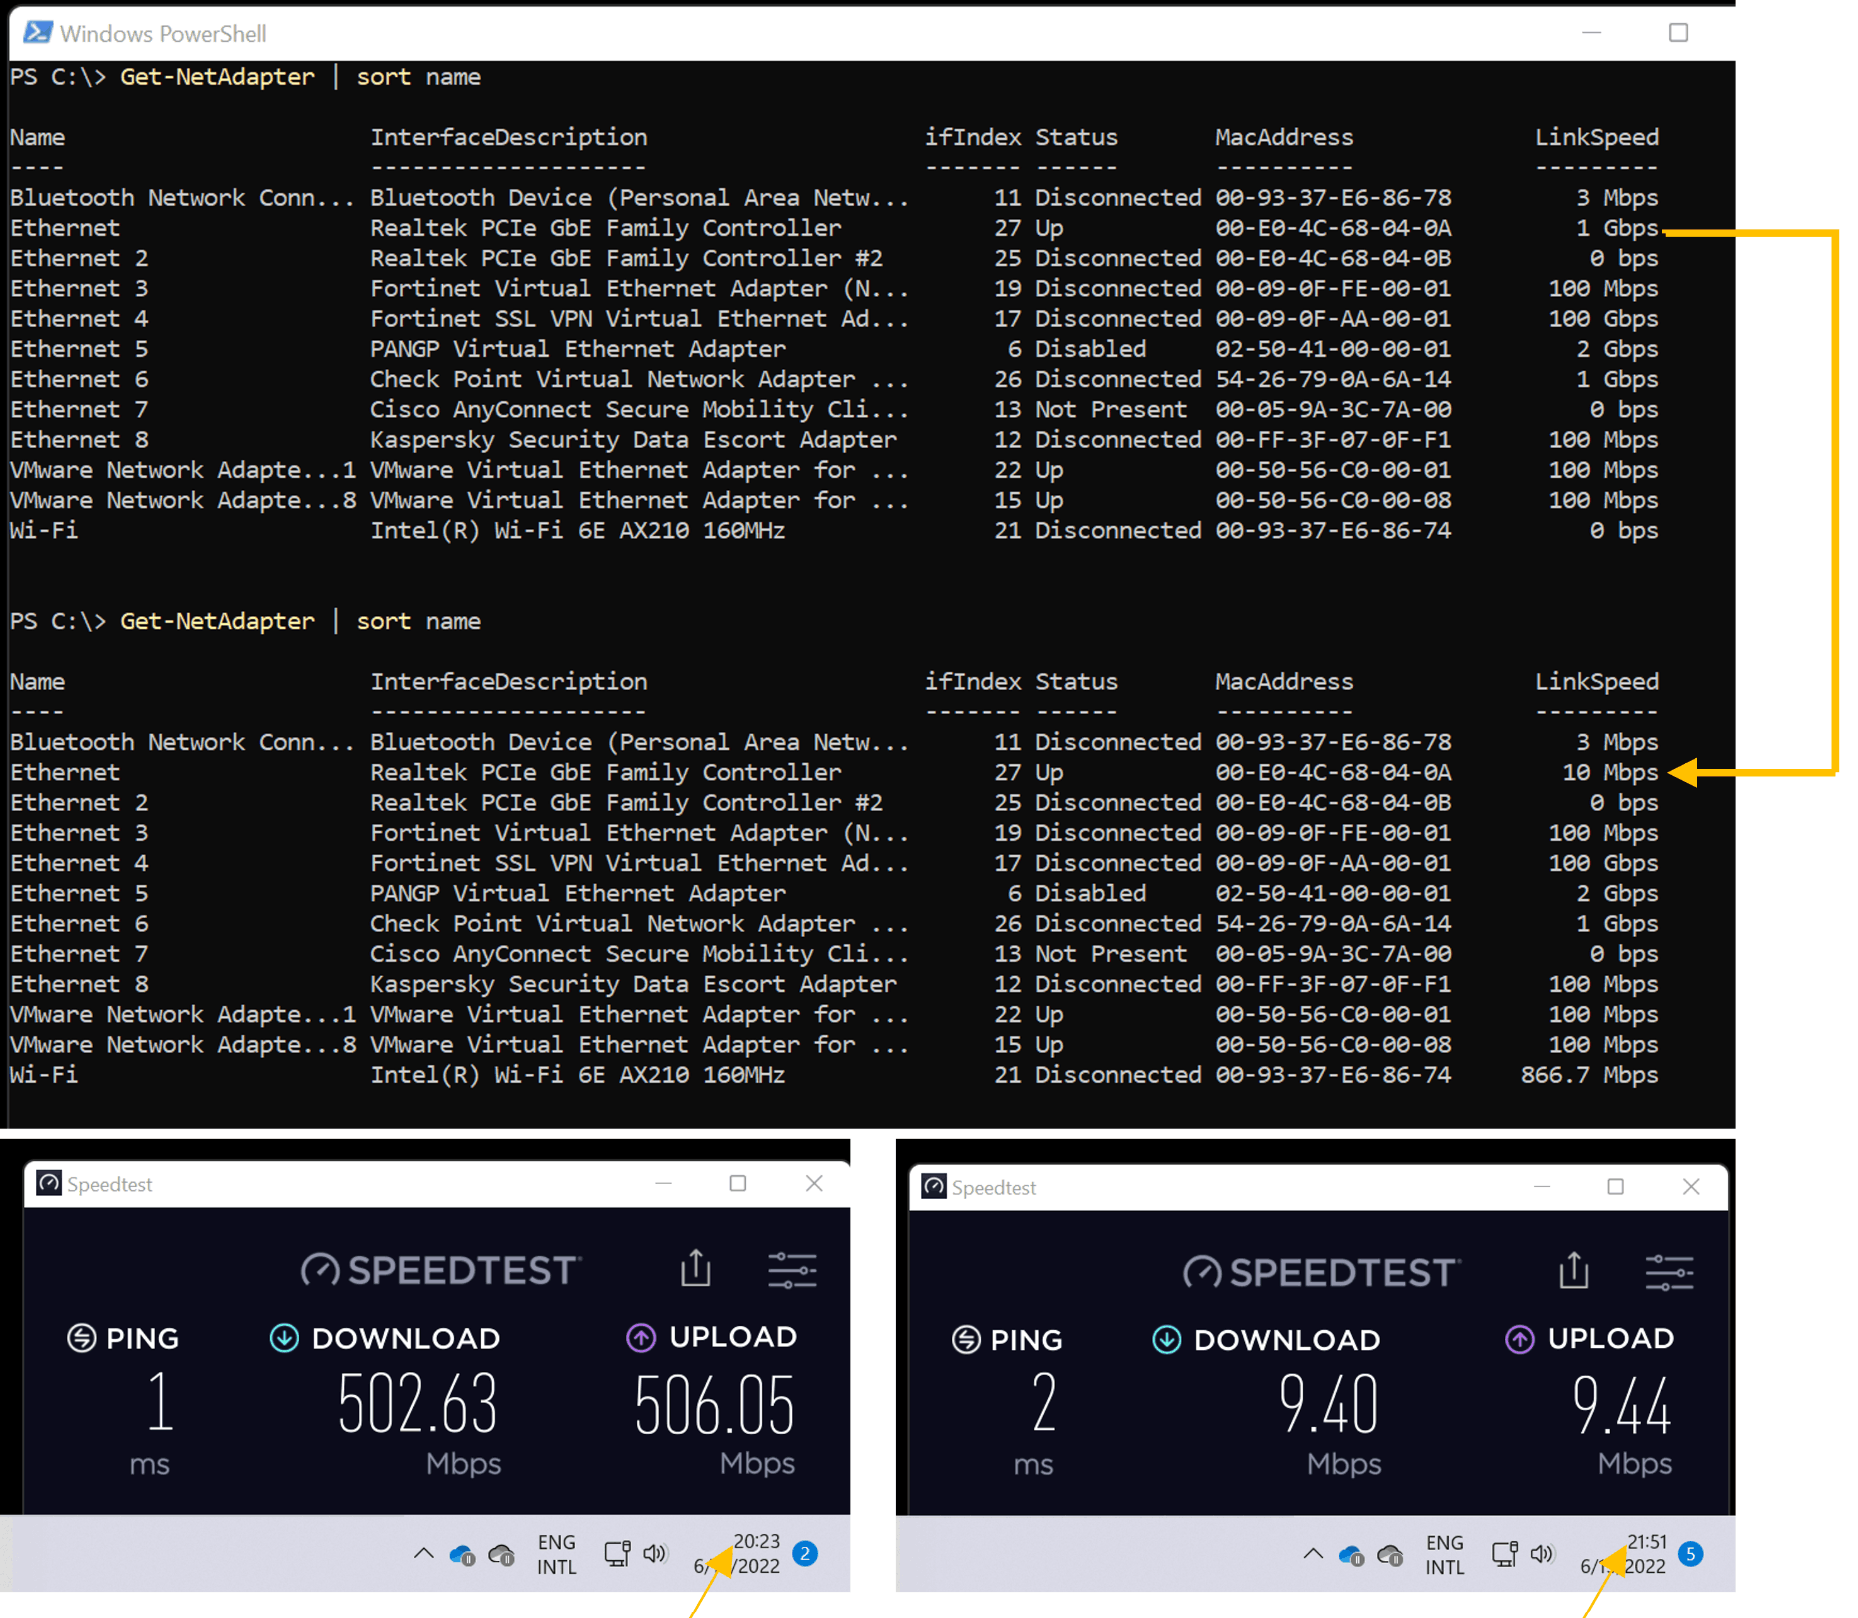
Task: Expand the hidden tray icons chevron on left taskbar
Action: (423, 1553)
